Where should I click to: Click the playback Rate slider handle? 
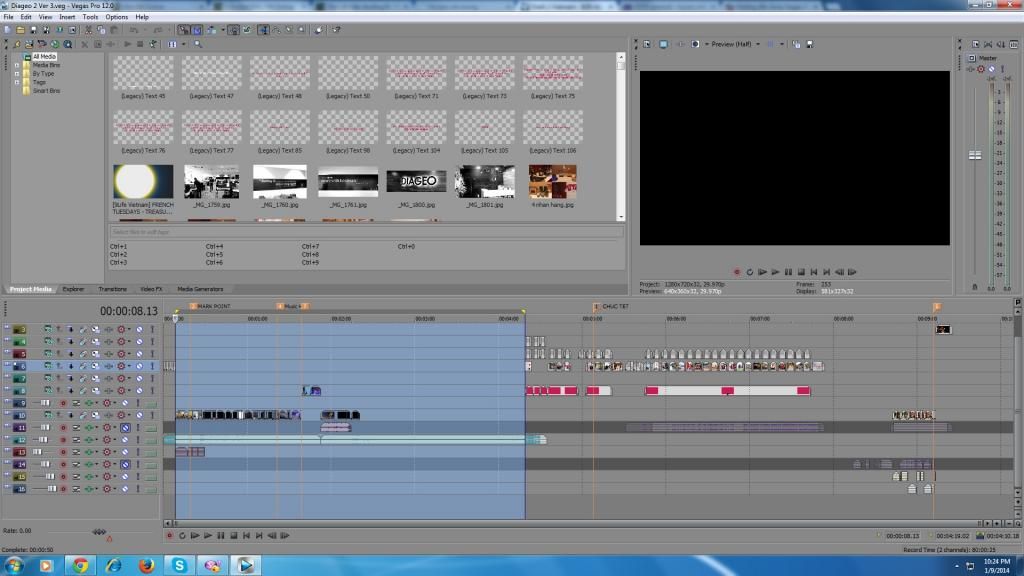click(x=99, y=532)
